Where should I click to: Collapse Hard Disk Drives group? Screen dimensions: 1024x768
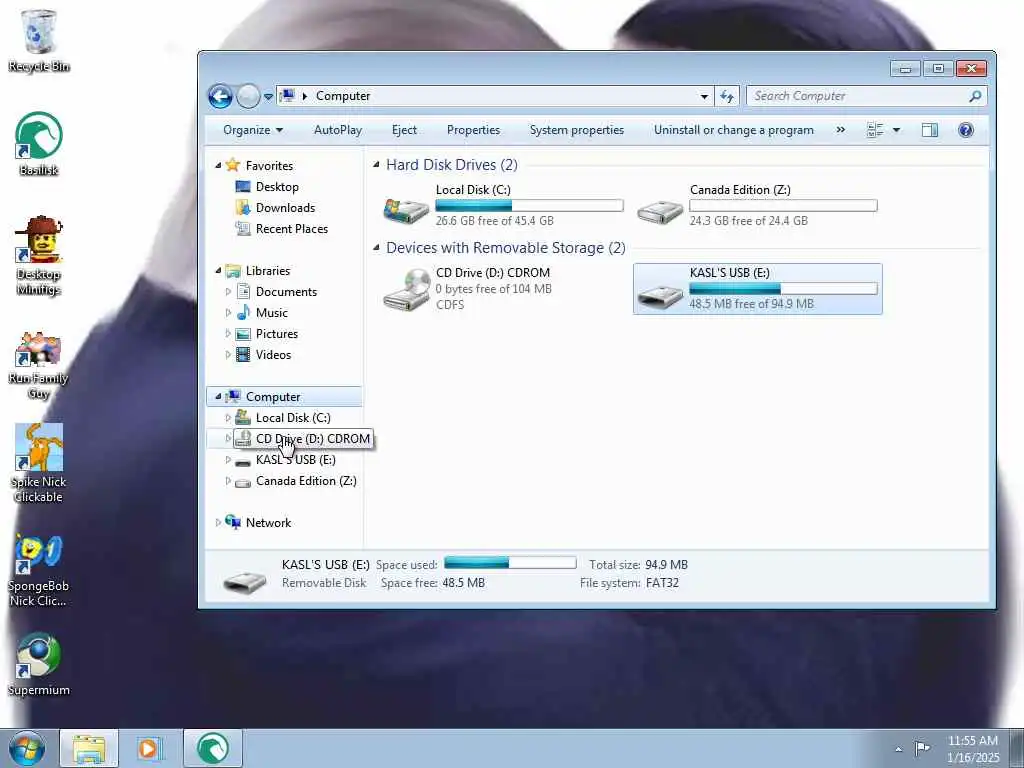(376, 165)
